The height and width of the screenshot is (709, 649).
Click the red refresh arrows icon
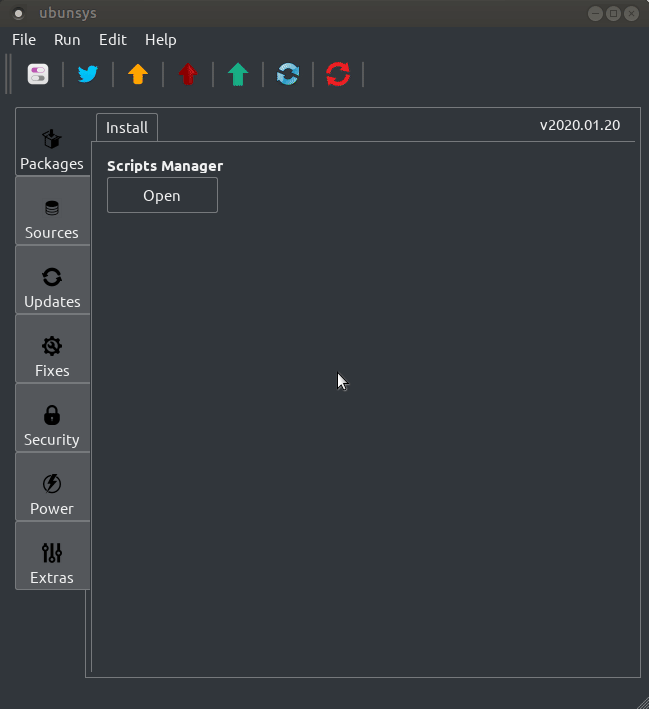point(338,74)
